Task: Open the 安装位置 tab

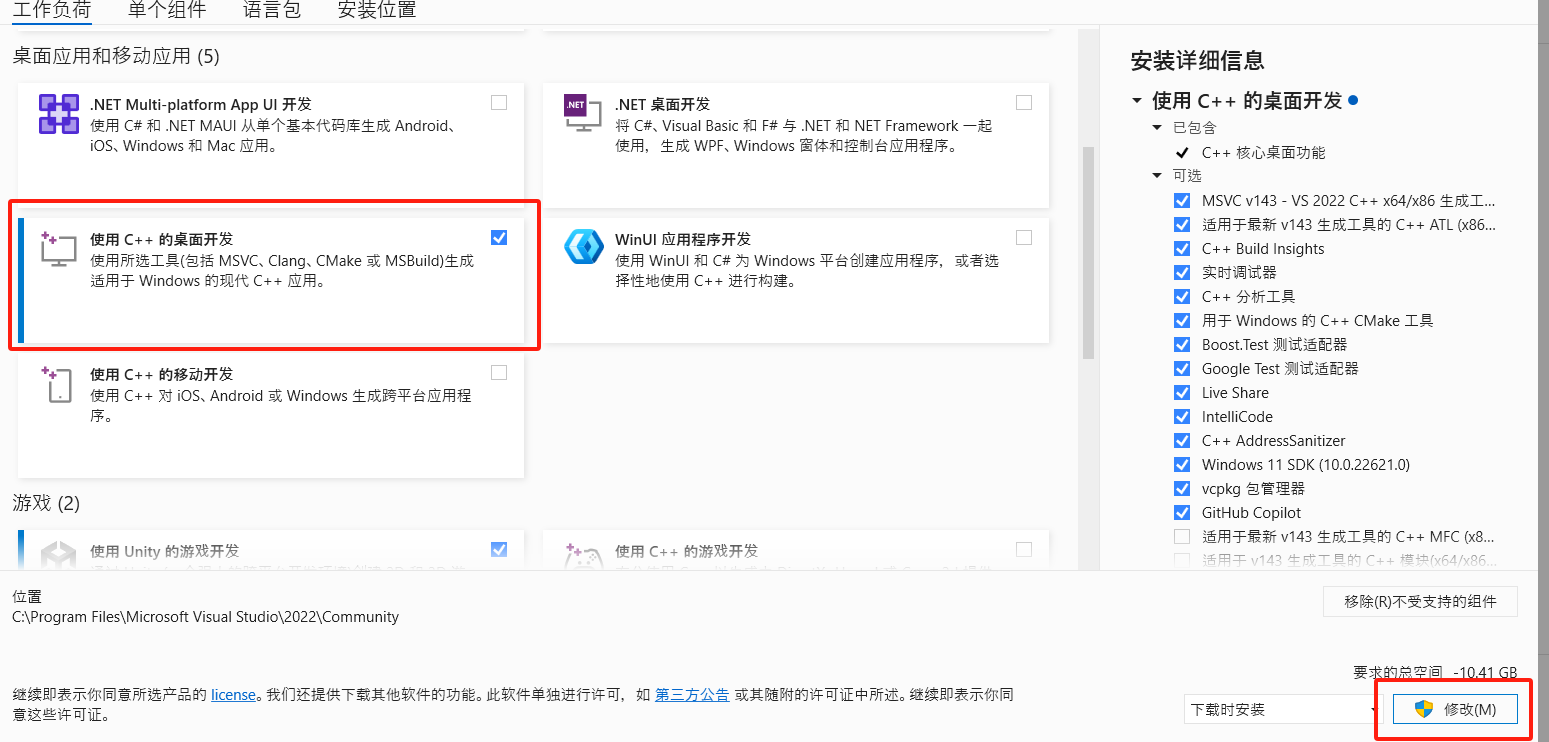Action: pos(377,11)
